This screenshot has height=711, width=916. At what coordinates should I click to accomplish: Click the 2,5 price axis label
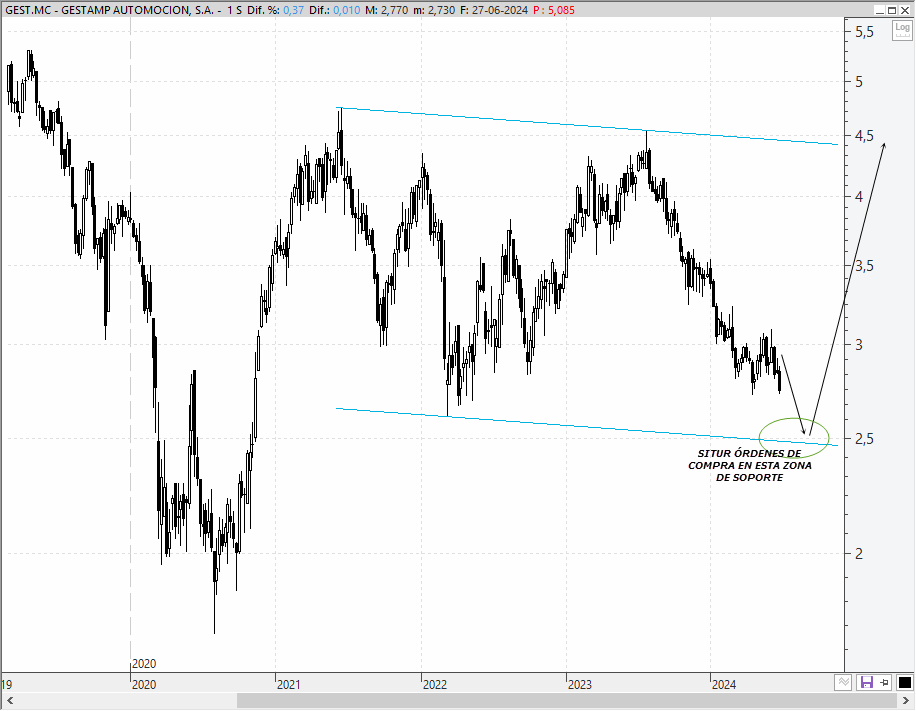pyautogui.click(x=864, y=439)
